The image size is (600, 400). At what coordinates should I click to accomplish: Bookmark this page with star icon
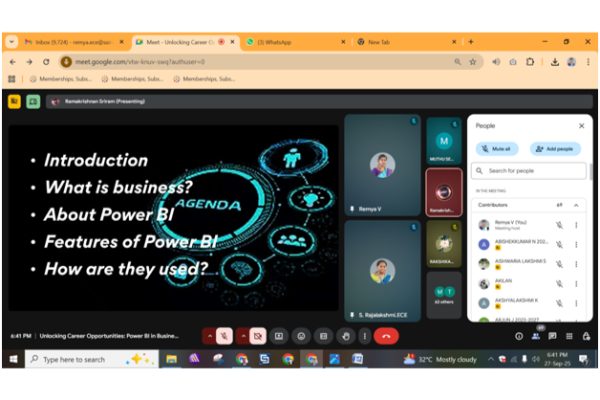pyautogui.click(x=473, y=61)
